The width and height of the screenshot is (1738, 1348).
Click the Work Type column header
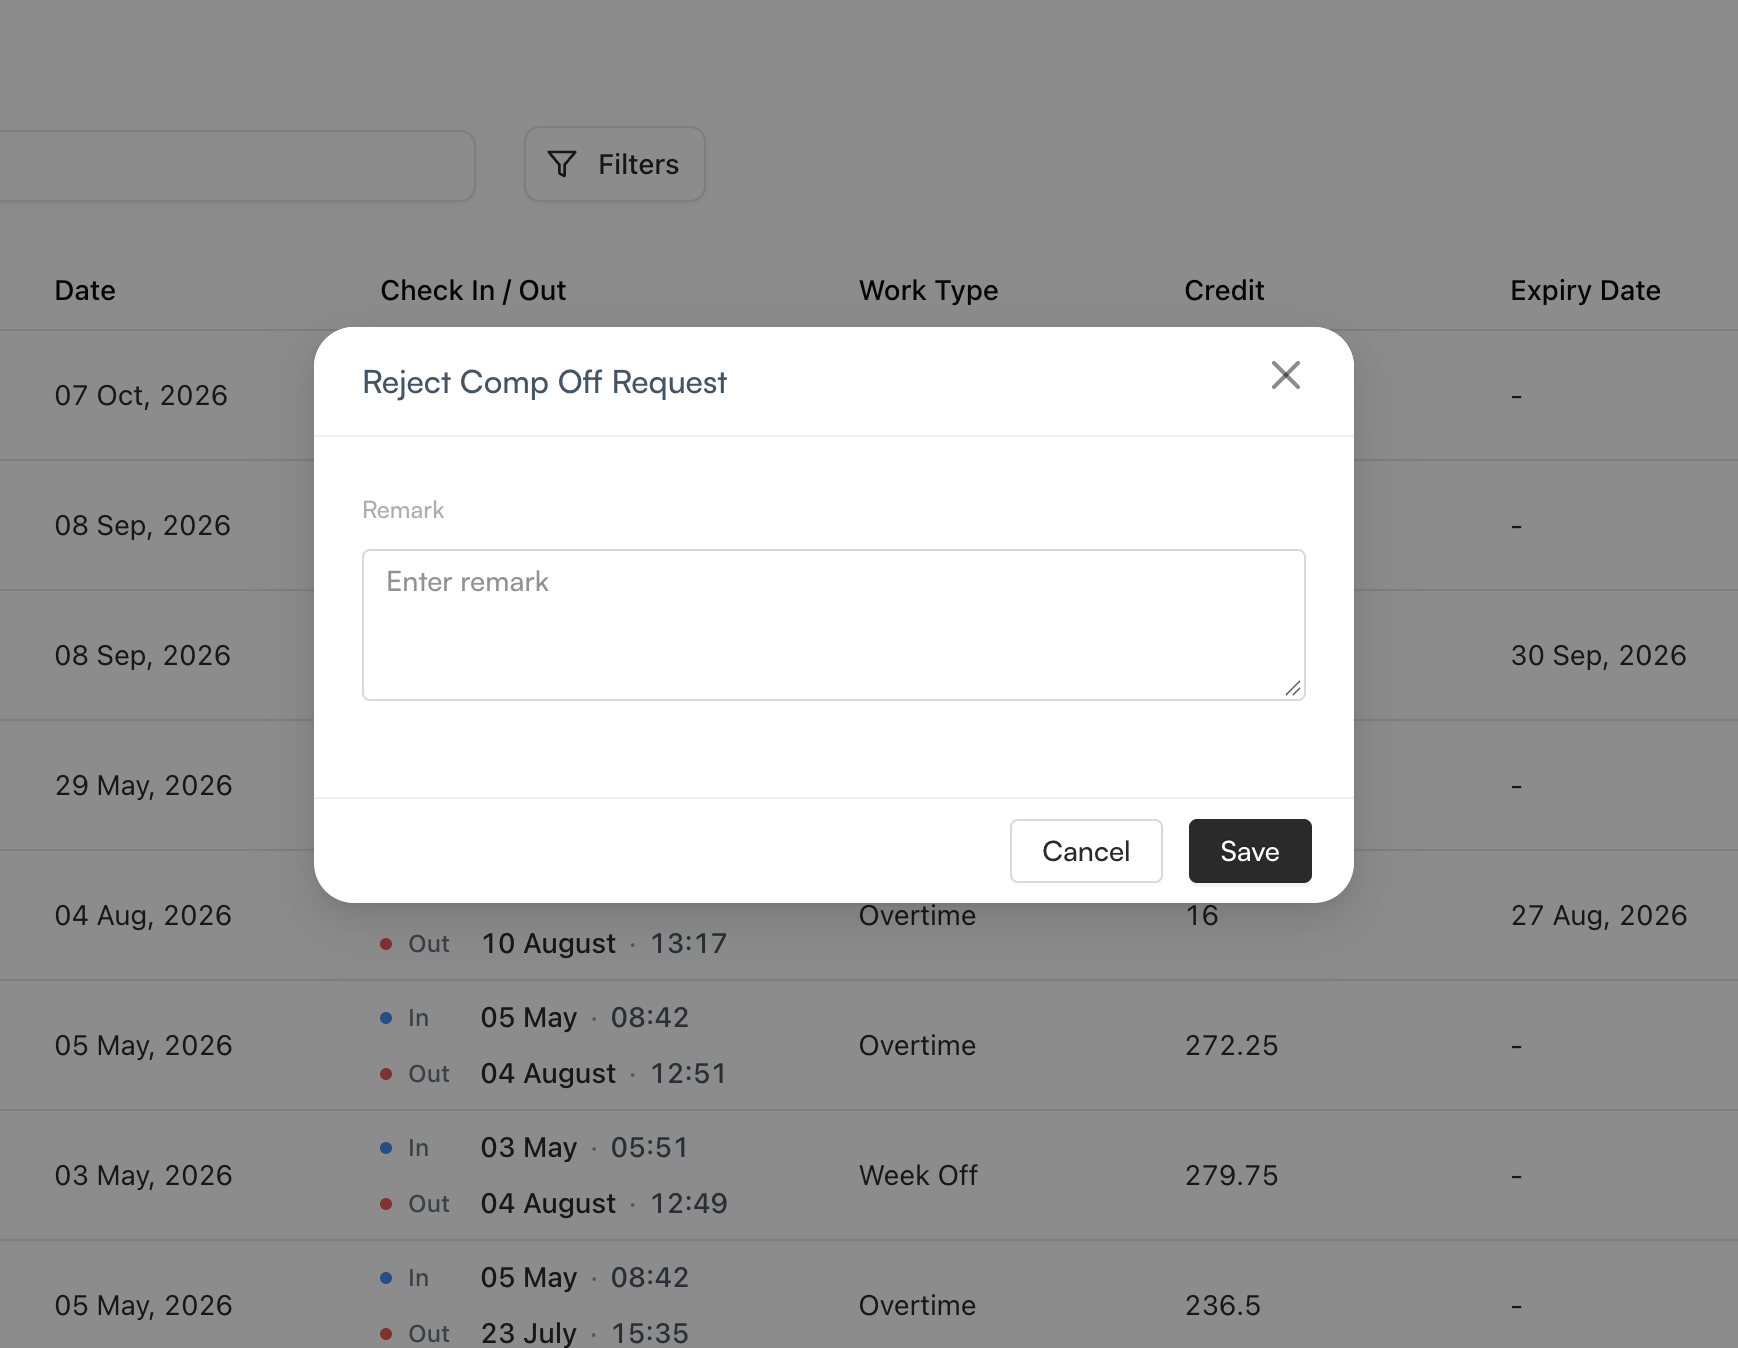pos(929,290)
